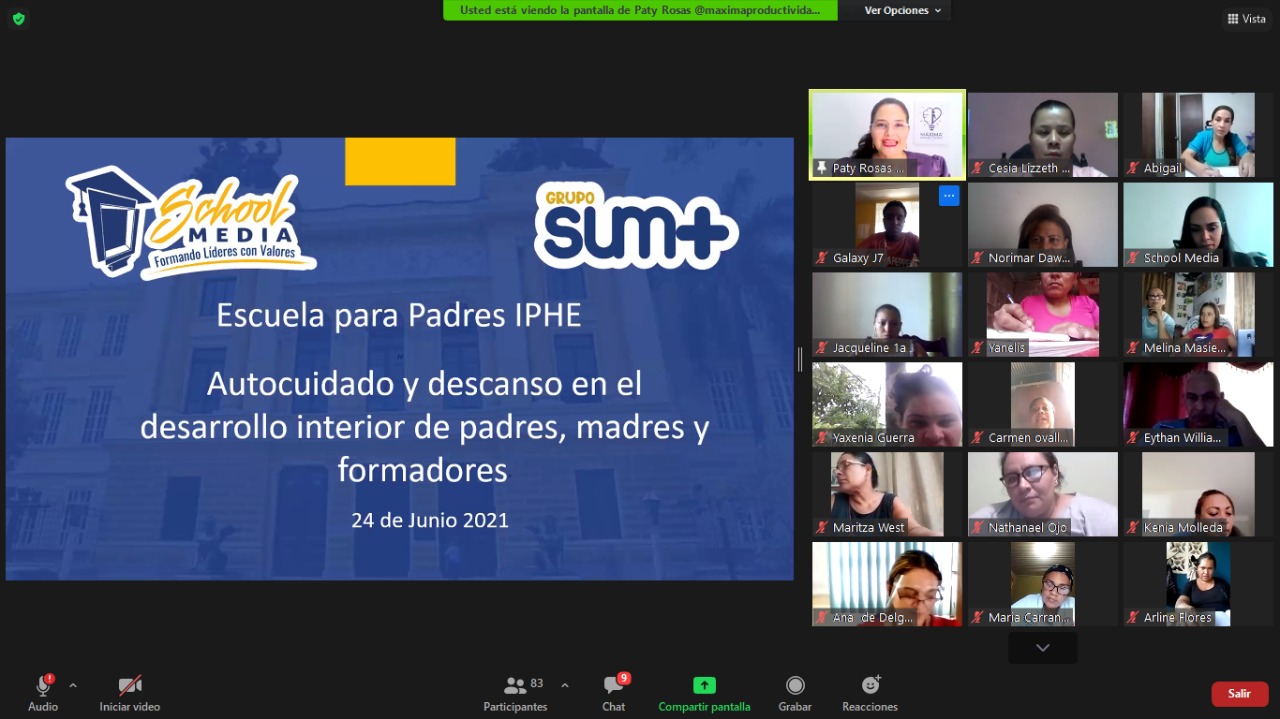
Task: Click muted mic icon on Yaxenia Guerra label
Action: coord(822,438)
